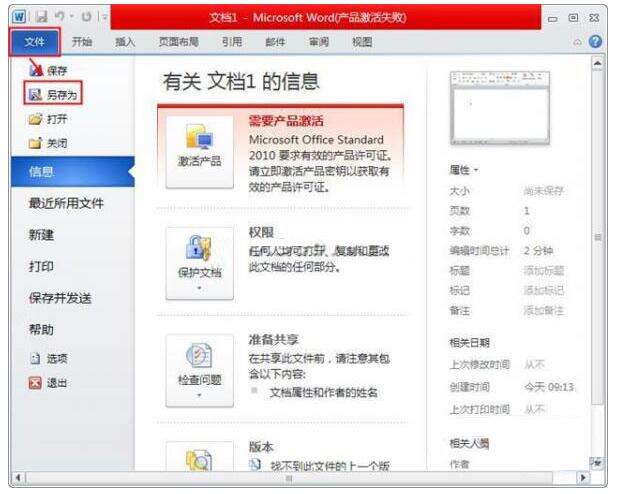Open 保存并发送 section

pyautogui.click(x=60, y=298)
